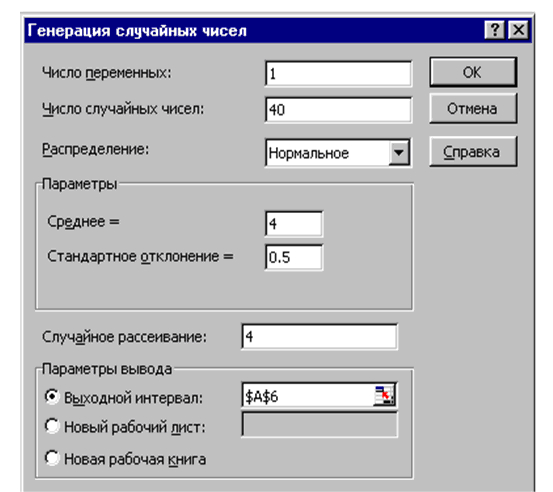Click the Число случайных чисел field
The height and width of the screenshot is (492, 553).
point(338,110)
